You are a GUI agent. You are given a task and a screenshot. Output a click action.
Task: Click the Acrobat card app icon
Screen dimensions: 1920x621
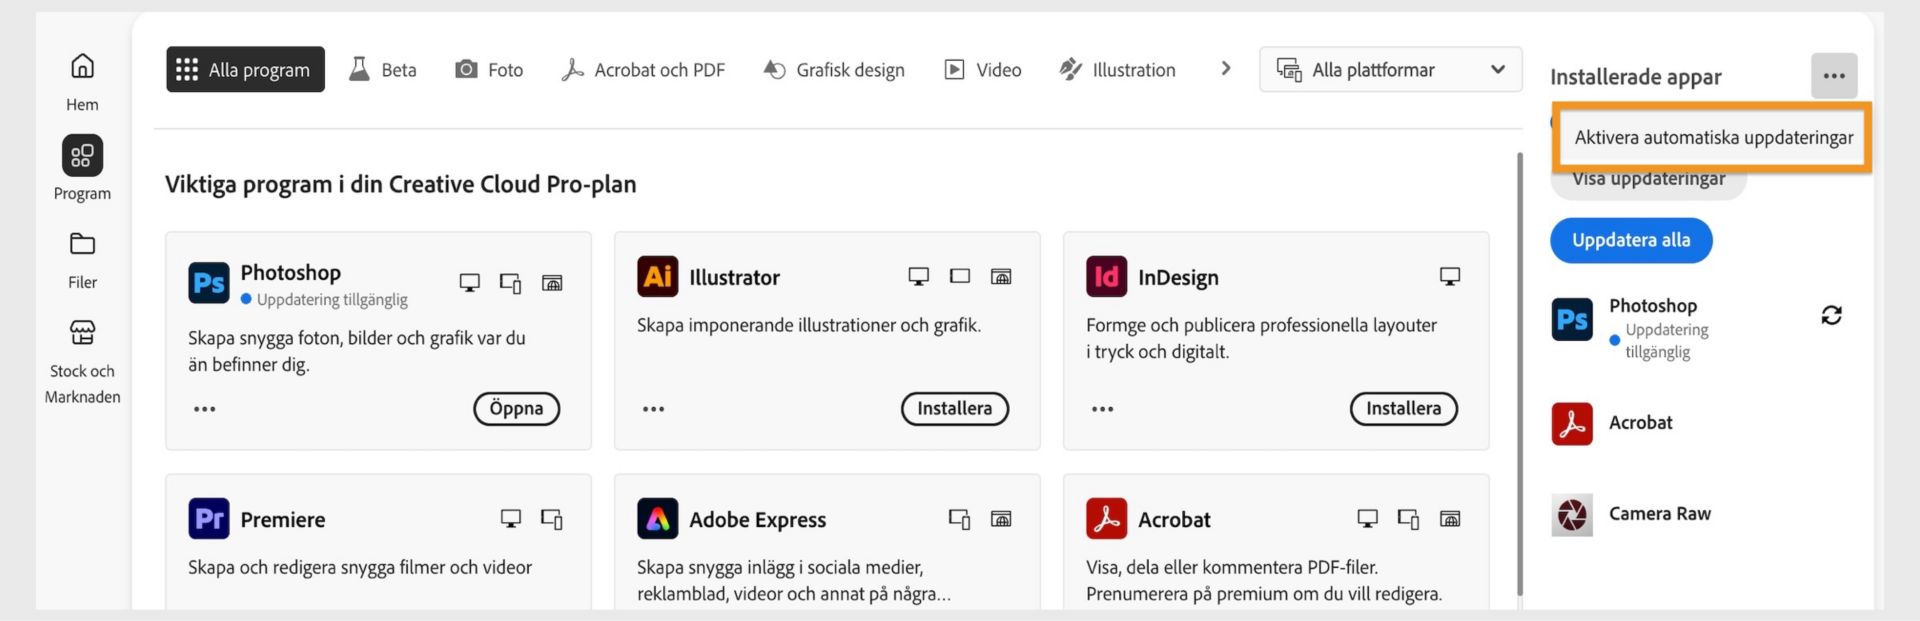1106,518
